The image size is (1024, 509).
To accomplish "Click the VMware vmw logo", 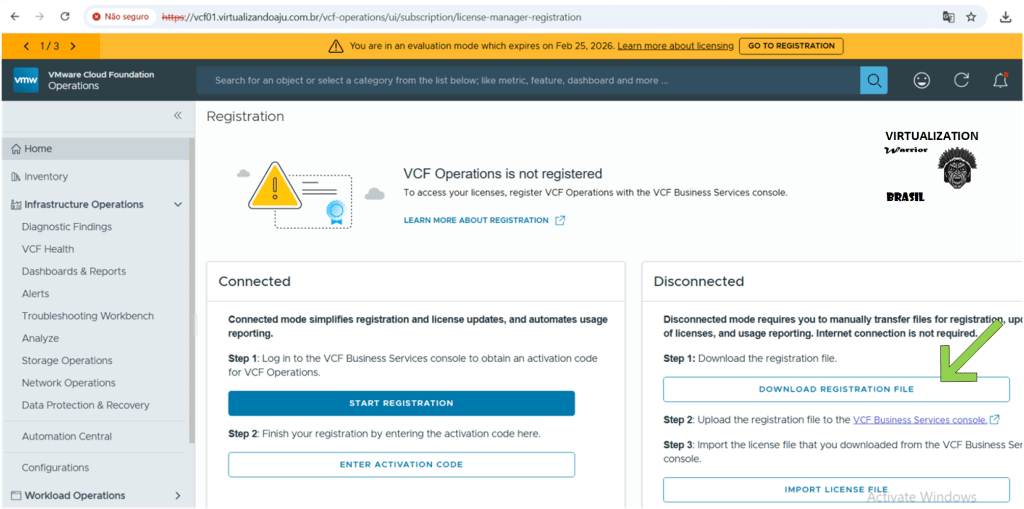I will point(26,81).
